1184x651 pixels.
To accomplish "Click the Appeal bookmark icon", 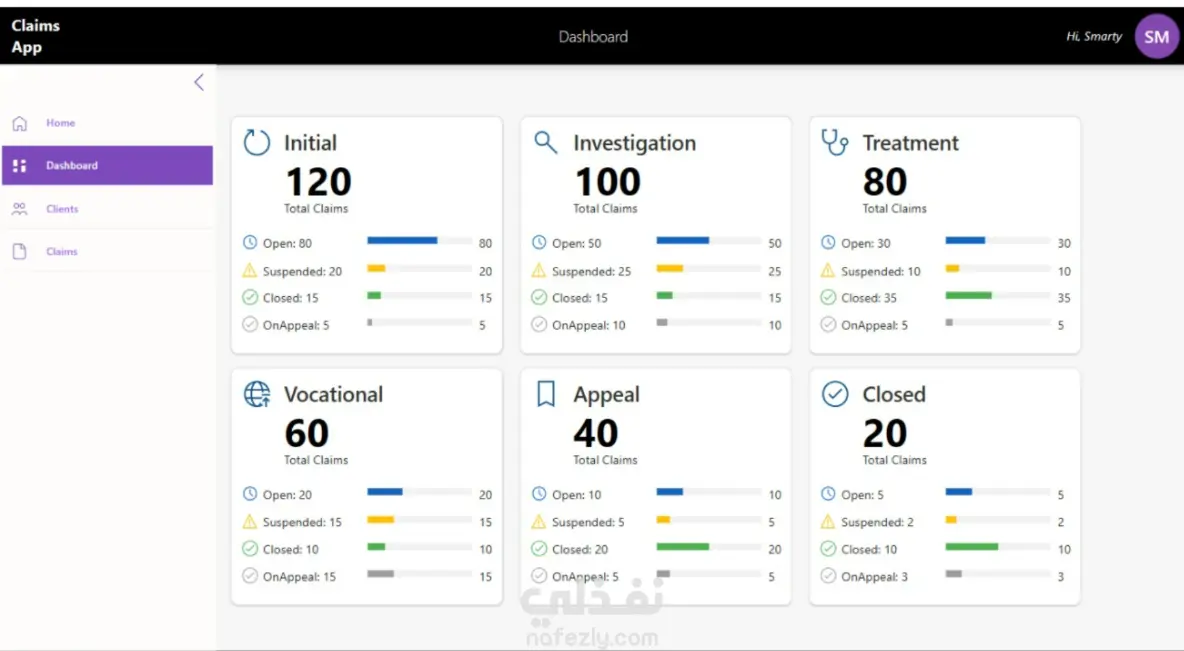I will [545, 393].
